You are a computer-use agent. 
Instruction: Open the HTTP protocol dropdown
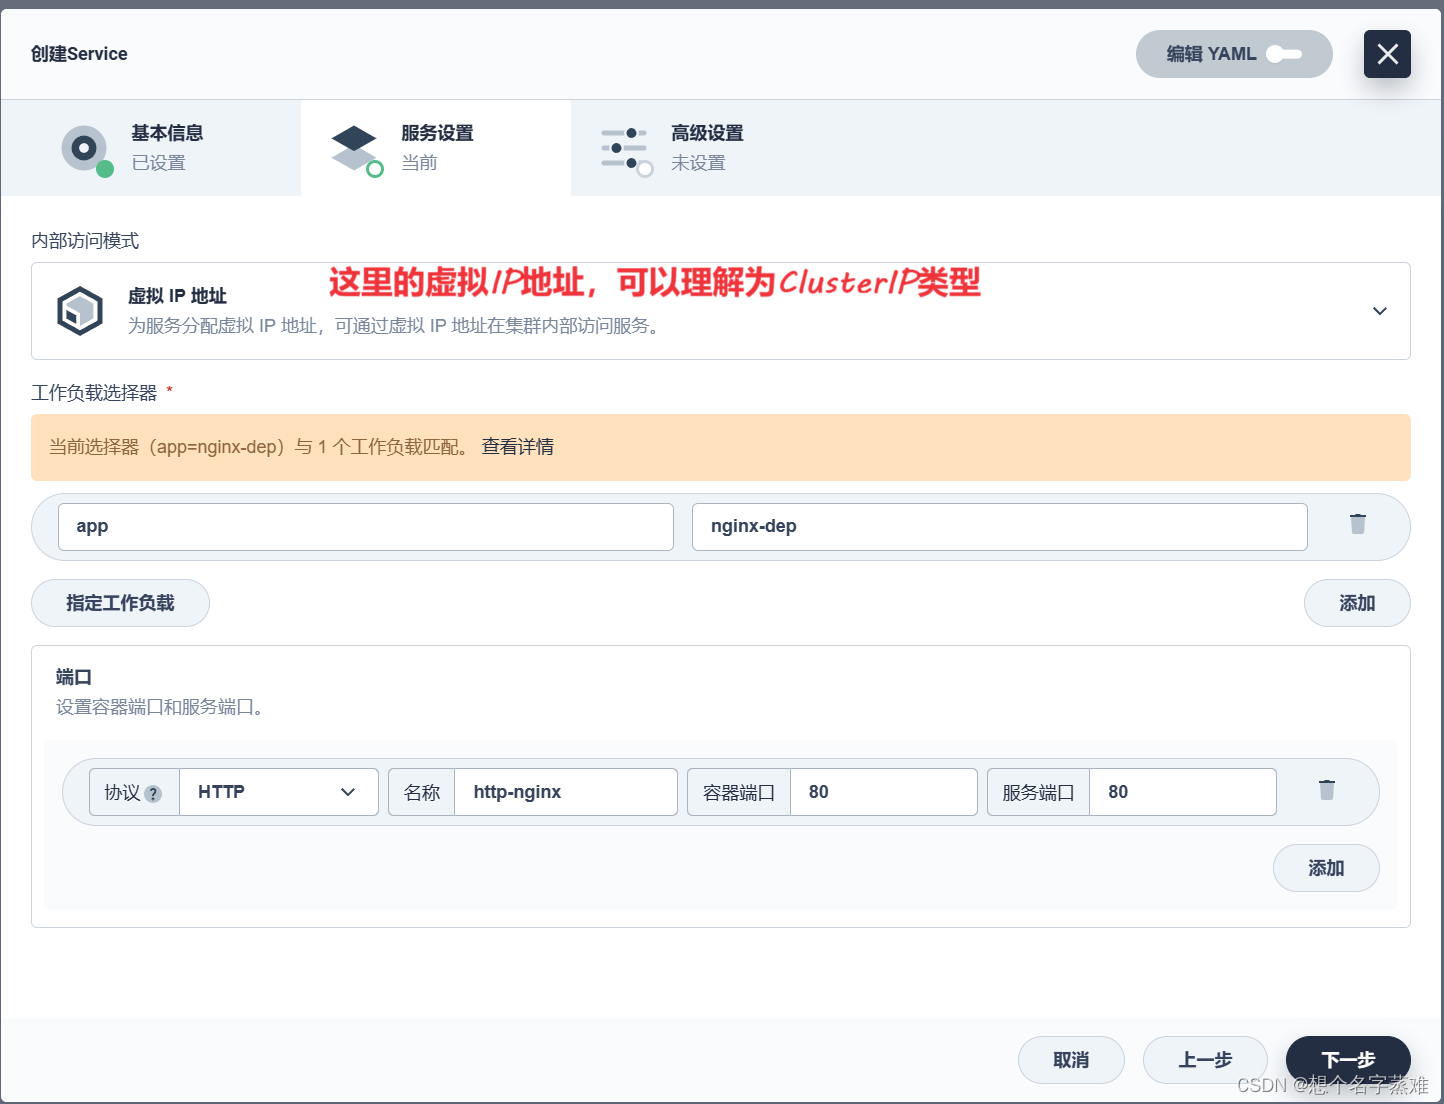coord(279,792)
